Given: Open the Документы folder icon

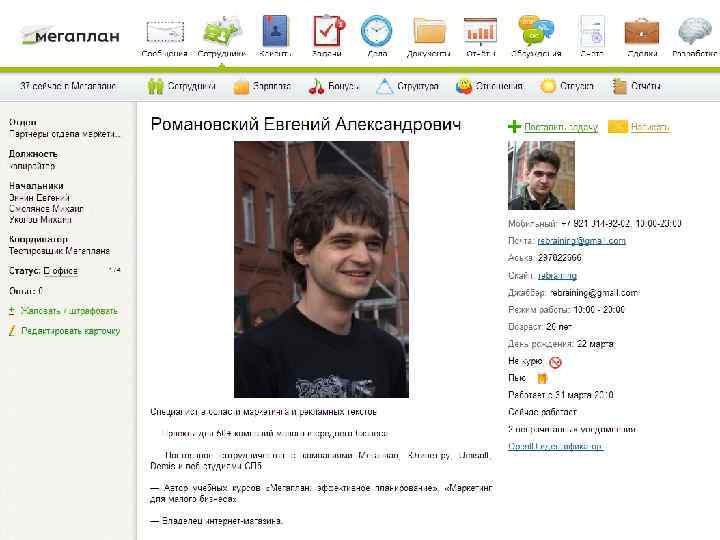Looking at the screenshot, I should click(429, 31).
